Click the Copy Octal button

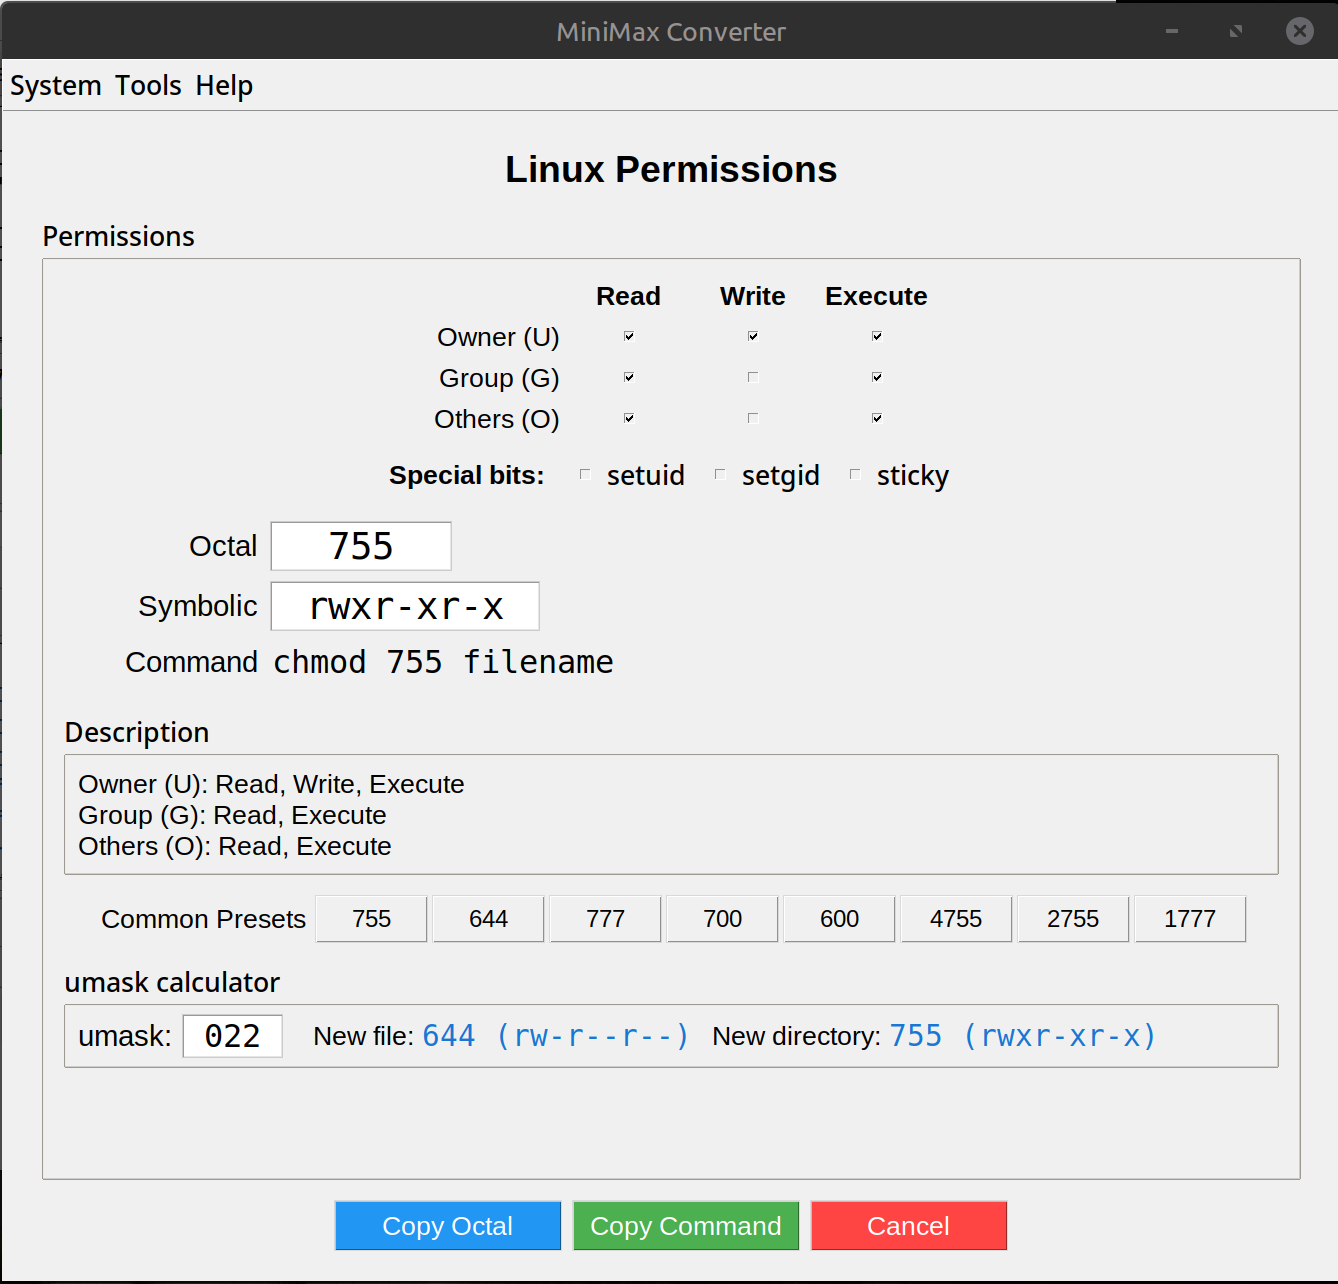(x=448, y=1226)
